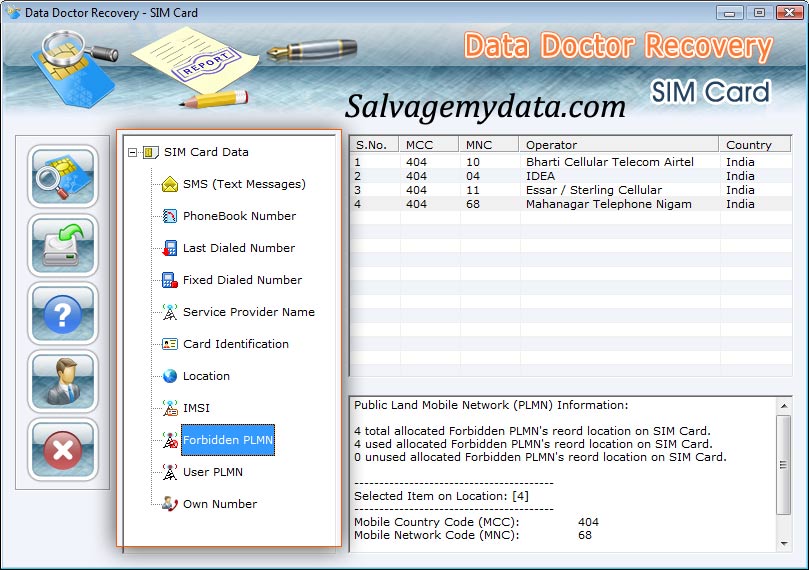The height and width of the screenshot is (570, 809).
Task: Collapse the SIM Card Data tree node
Action: tap(133, 152)
